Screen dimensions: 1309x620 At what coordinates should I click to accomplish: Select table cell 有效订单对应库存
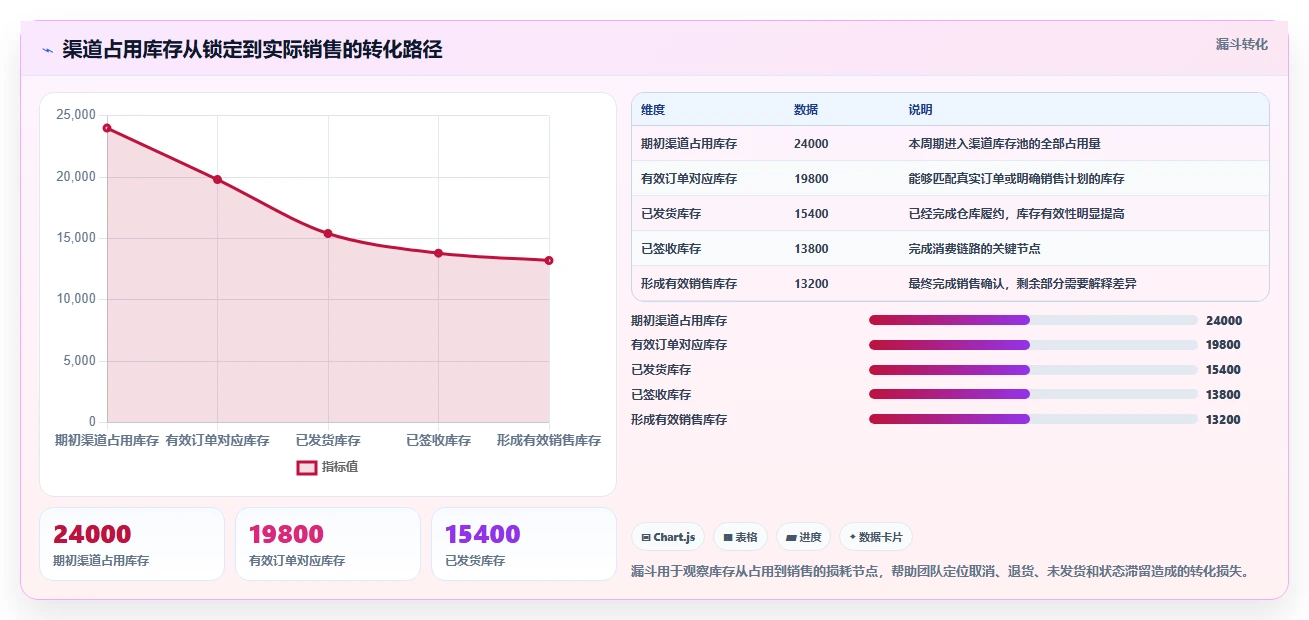coord(689,179)
